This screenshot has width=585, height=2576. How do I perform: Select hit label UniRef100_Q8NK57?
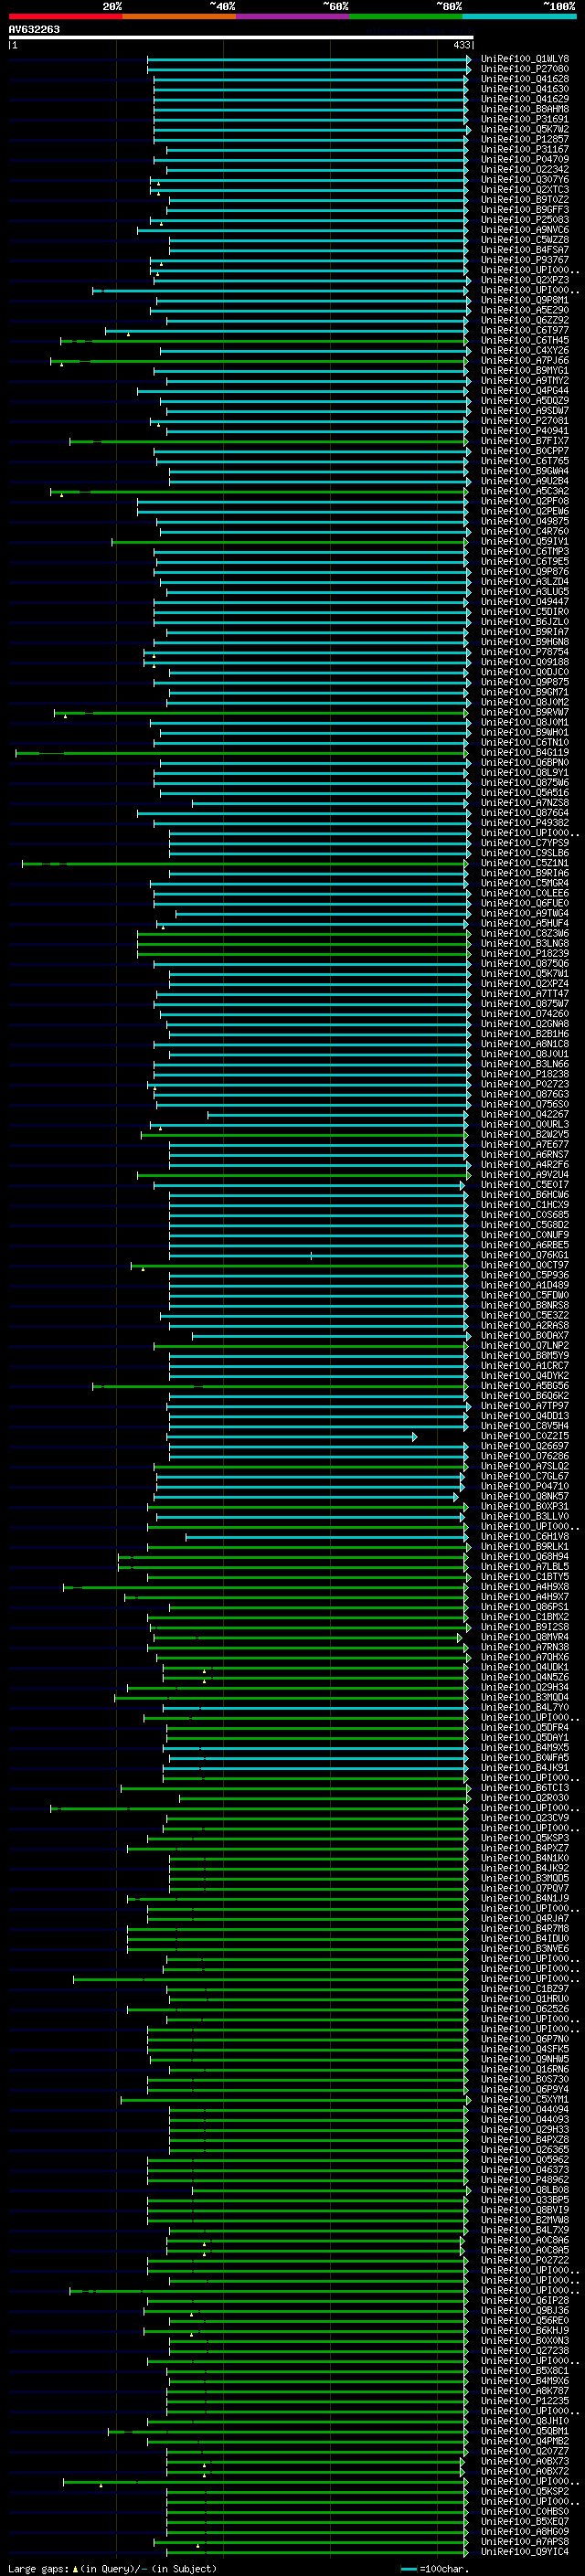(x=525, y=1496)
